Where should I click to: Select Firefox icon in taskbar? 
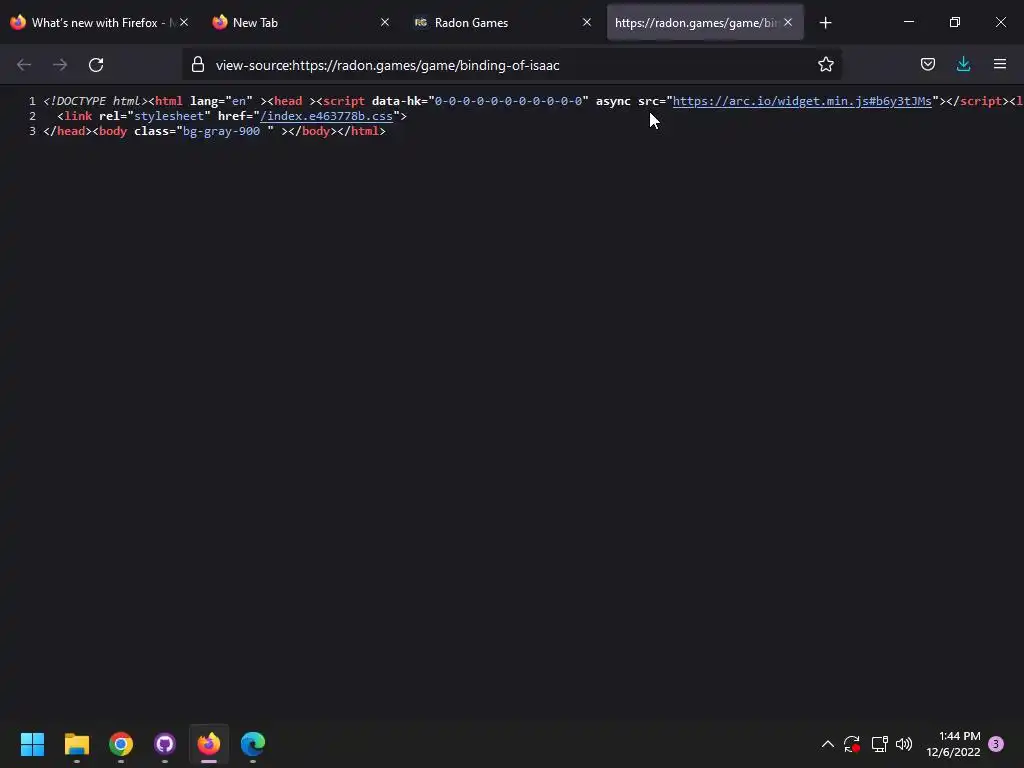(x=209, y=744)
